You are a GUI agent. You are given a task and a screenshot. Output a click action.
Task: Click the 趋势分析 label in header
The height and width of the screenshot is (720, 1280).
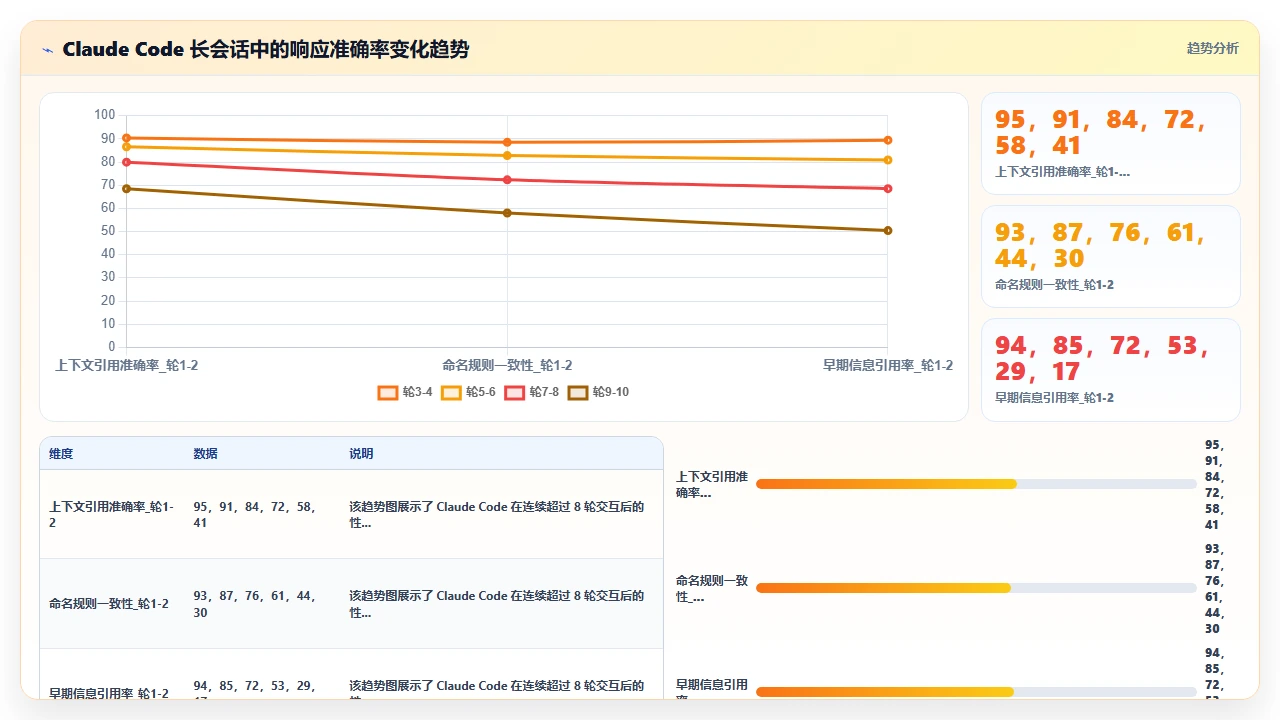1212,48
